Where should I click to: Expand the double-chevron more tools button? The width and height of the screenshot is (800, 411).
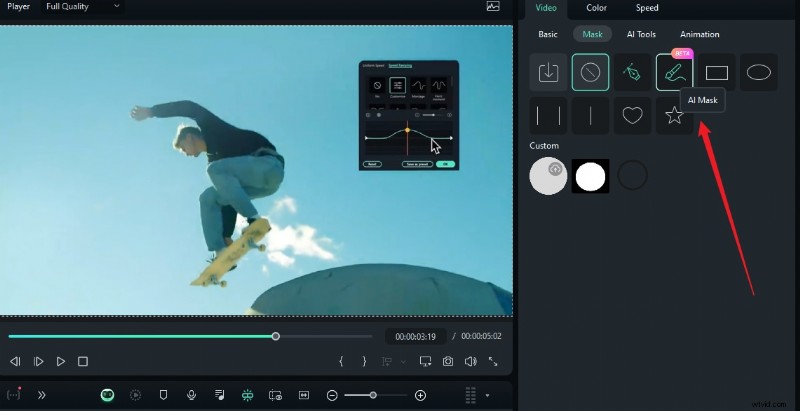pos(42,395)
